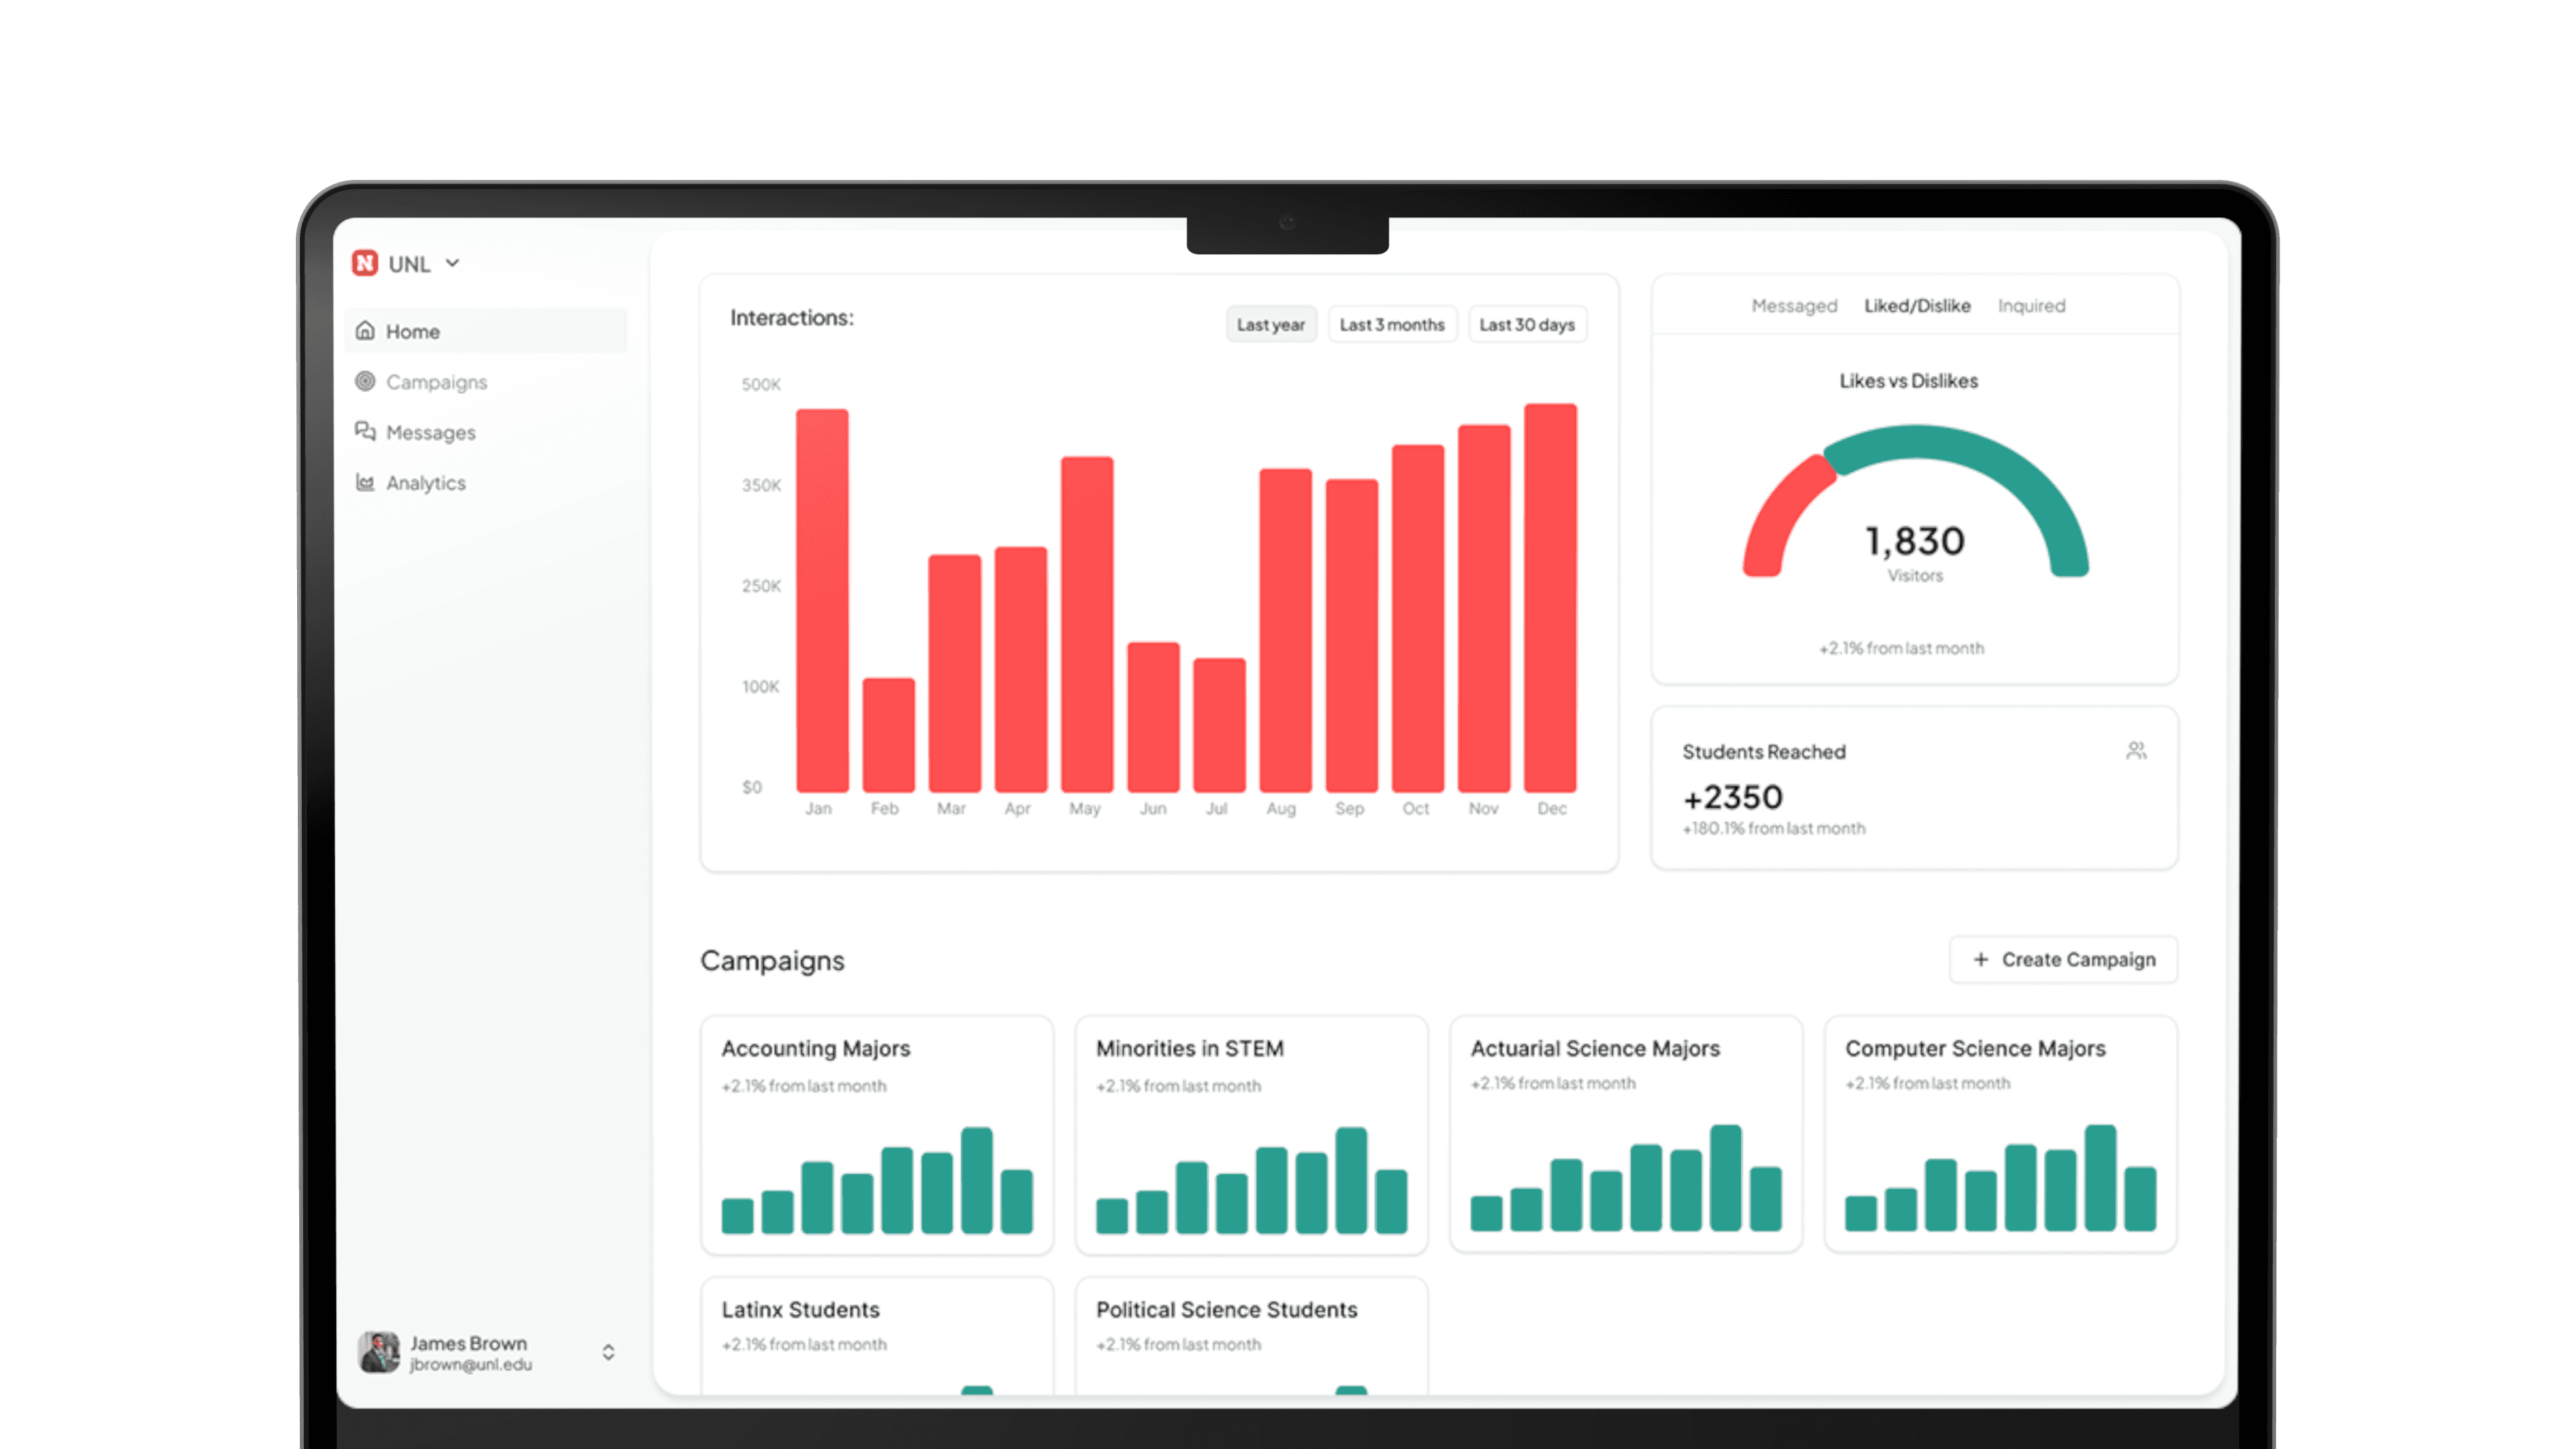The width and height of the screenshot is (2576, 1449).
Task: Open the Accounting Majors campaign card
Action: pos(877,1135)
